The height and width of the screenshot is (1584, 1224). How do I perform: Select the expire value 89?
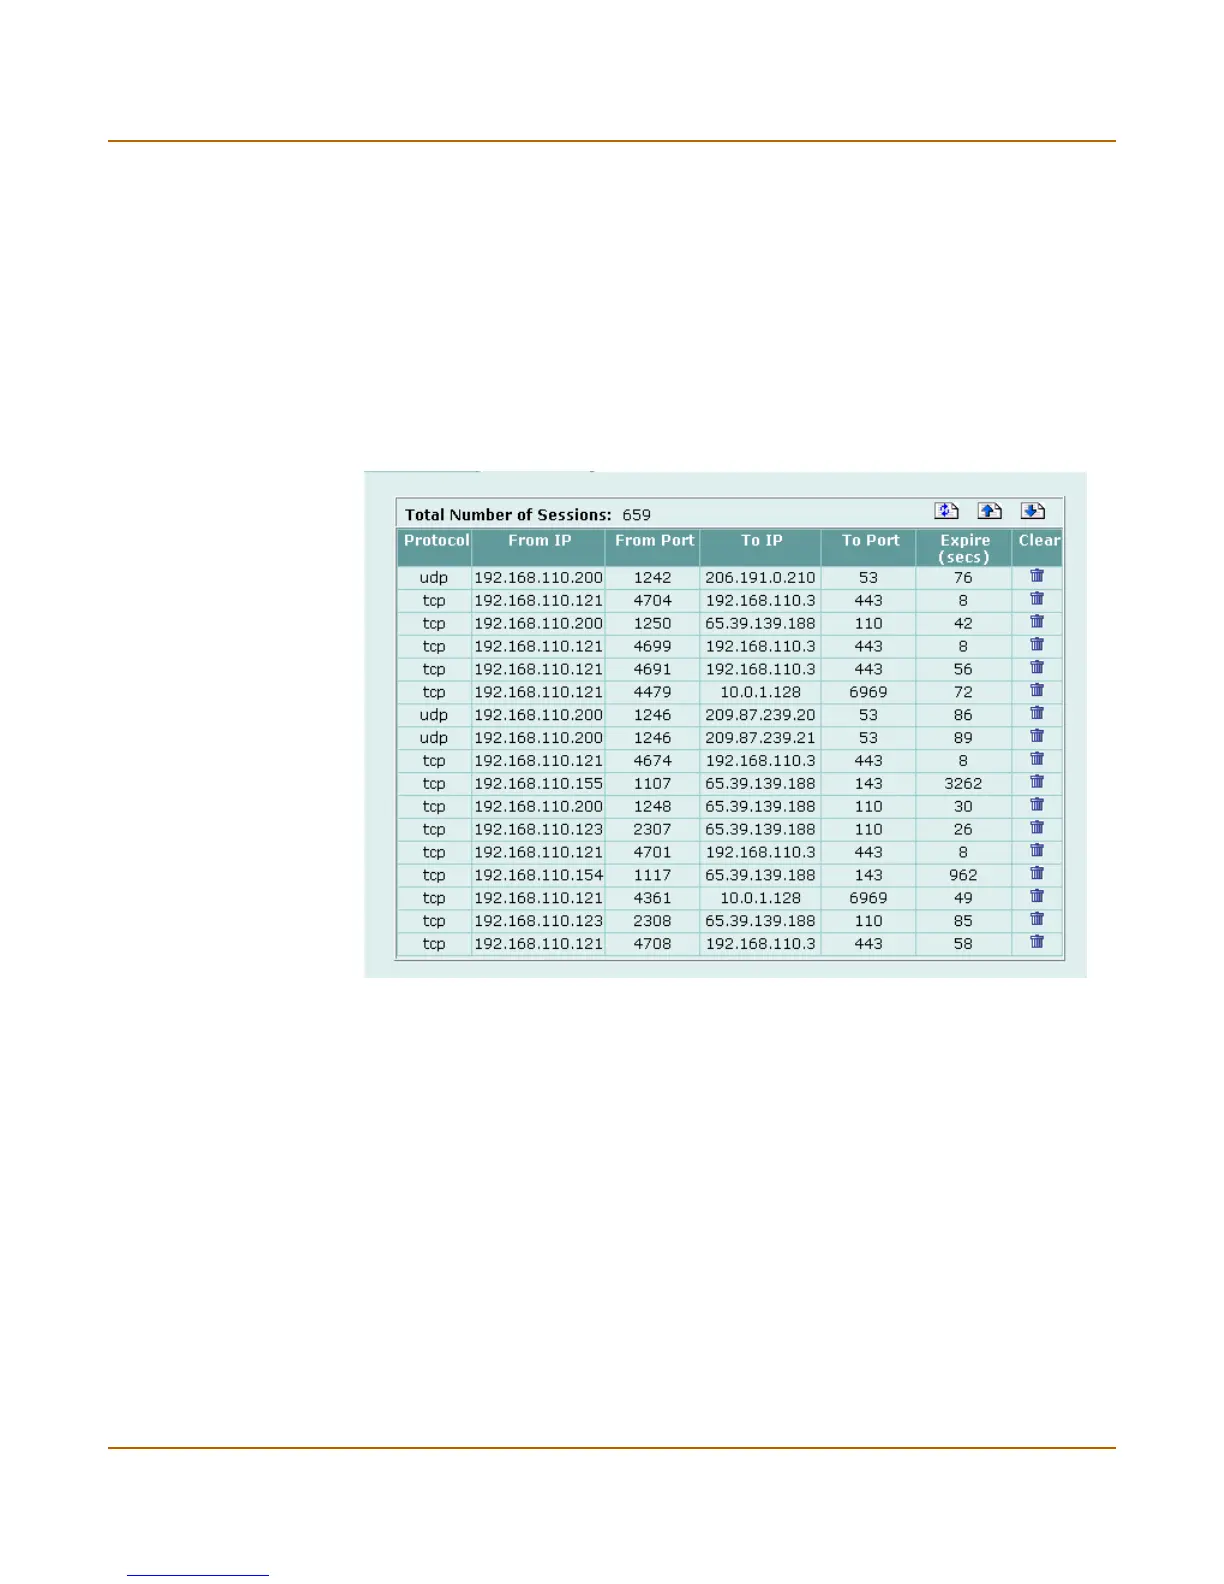tap(963, 738)
